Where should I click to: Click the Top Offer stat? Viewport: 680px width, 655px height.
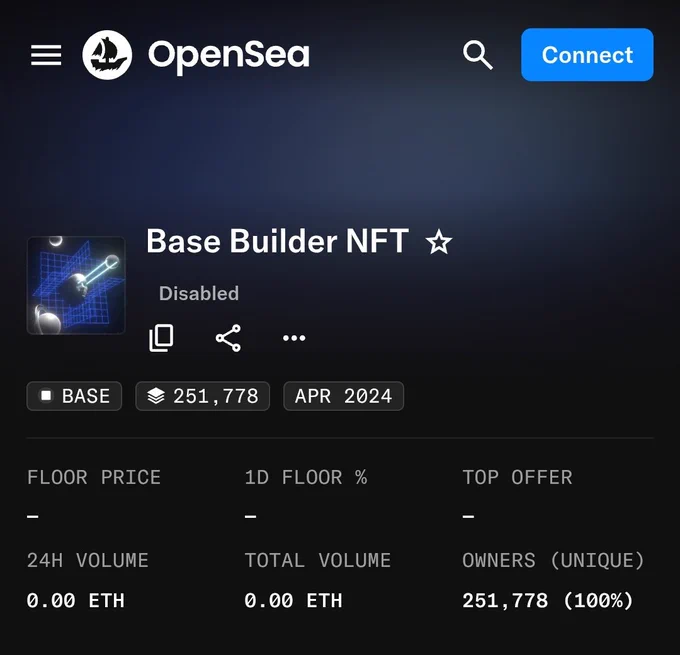click(x=517, y=495)
